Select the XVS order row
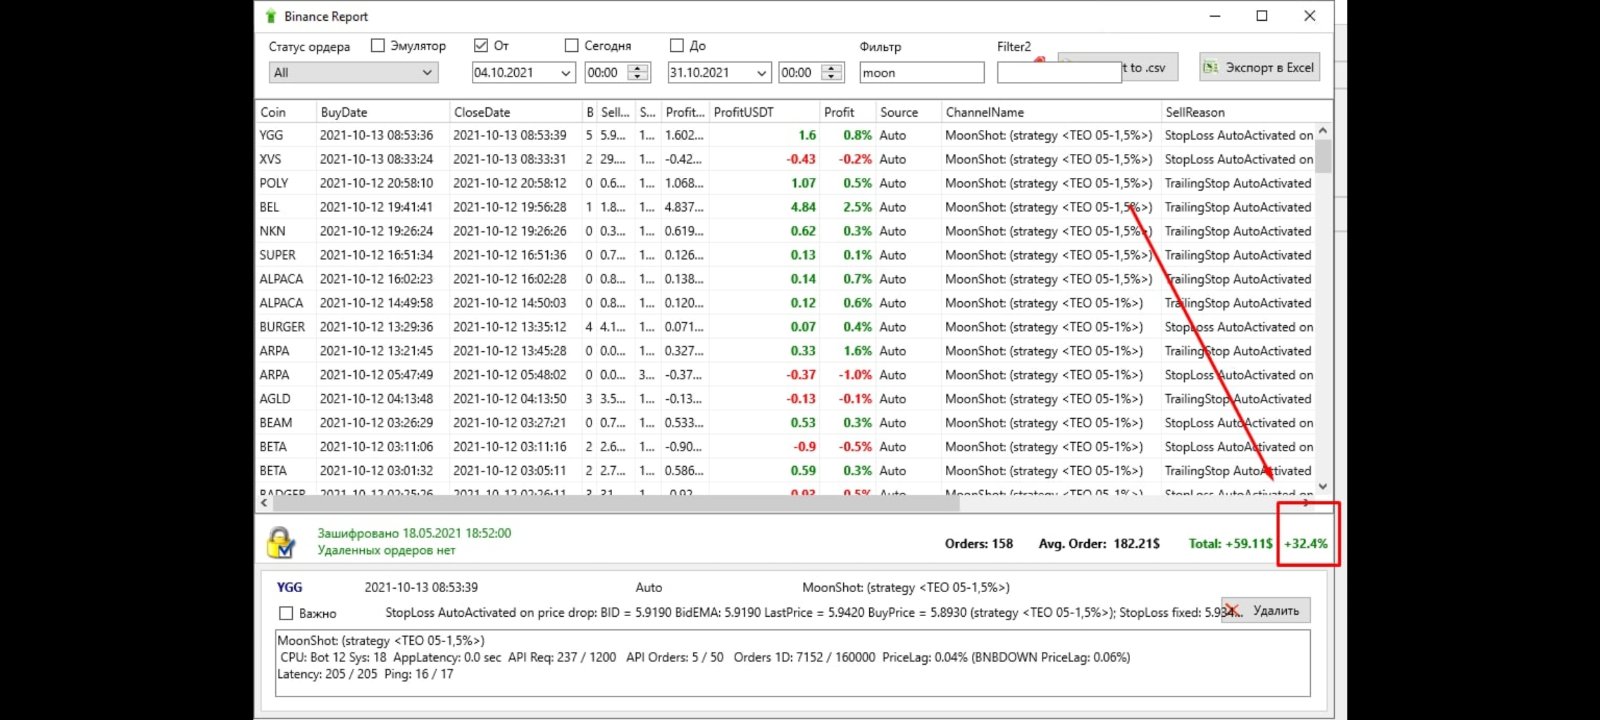1600x720 pixels. [786, 159]
